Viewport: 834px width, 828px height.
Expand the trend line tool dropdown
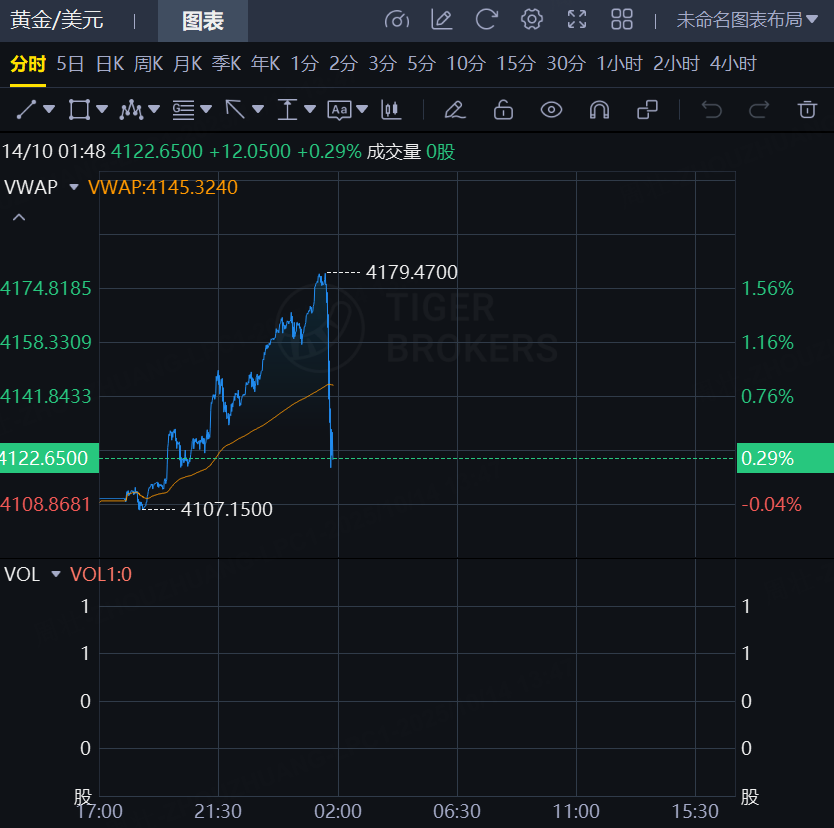(x=48, y=109)
